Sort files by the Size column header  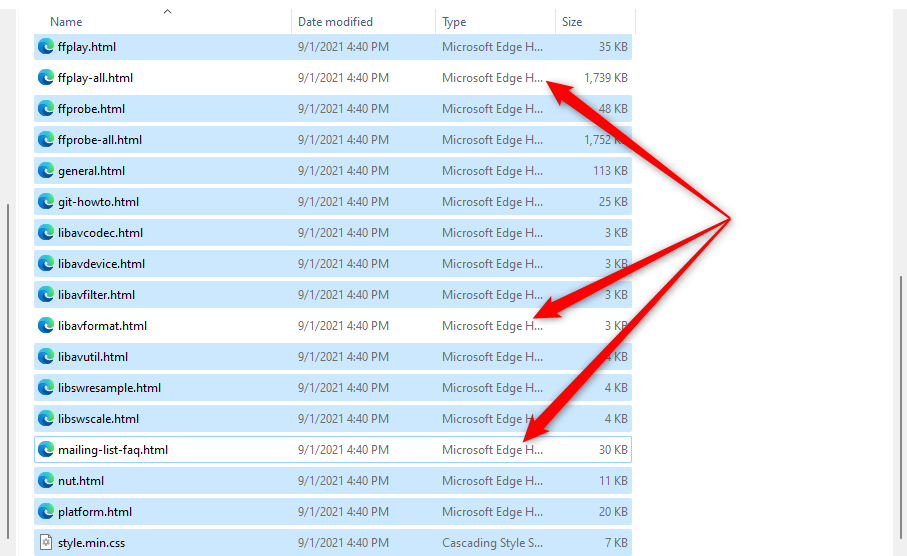572,22
